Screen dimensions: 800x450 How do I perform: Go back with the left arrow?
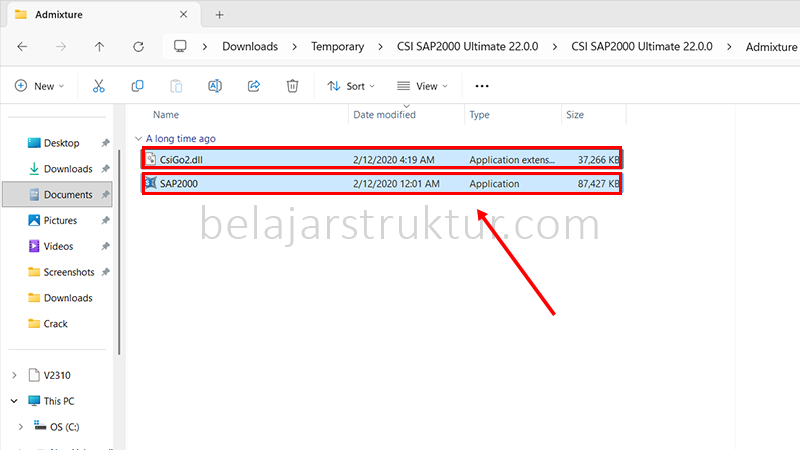point(22,47)
